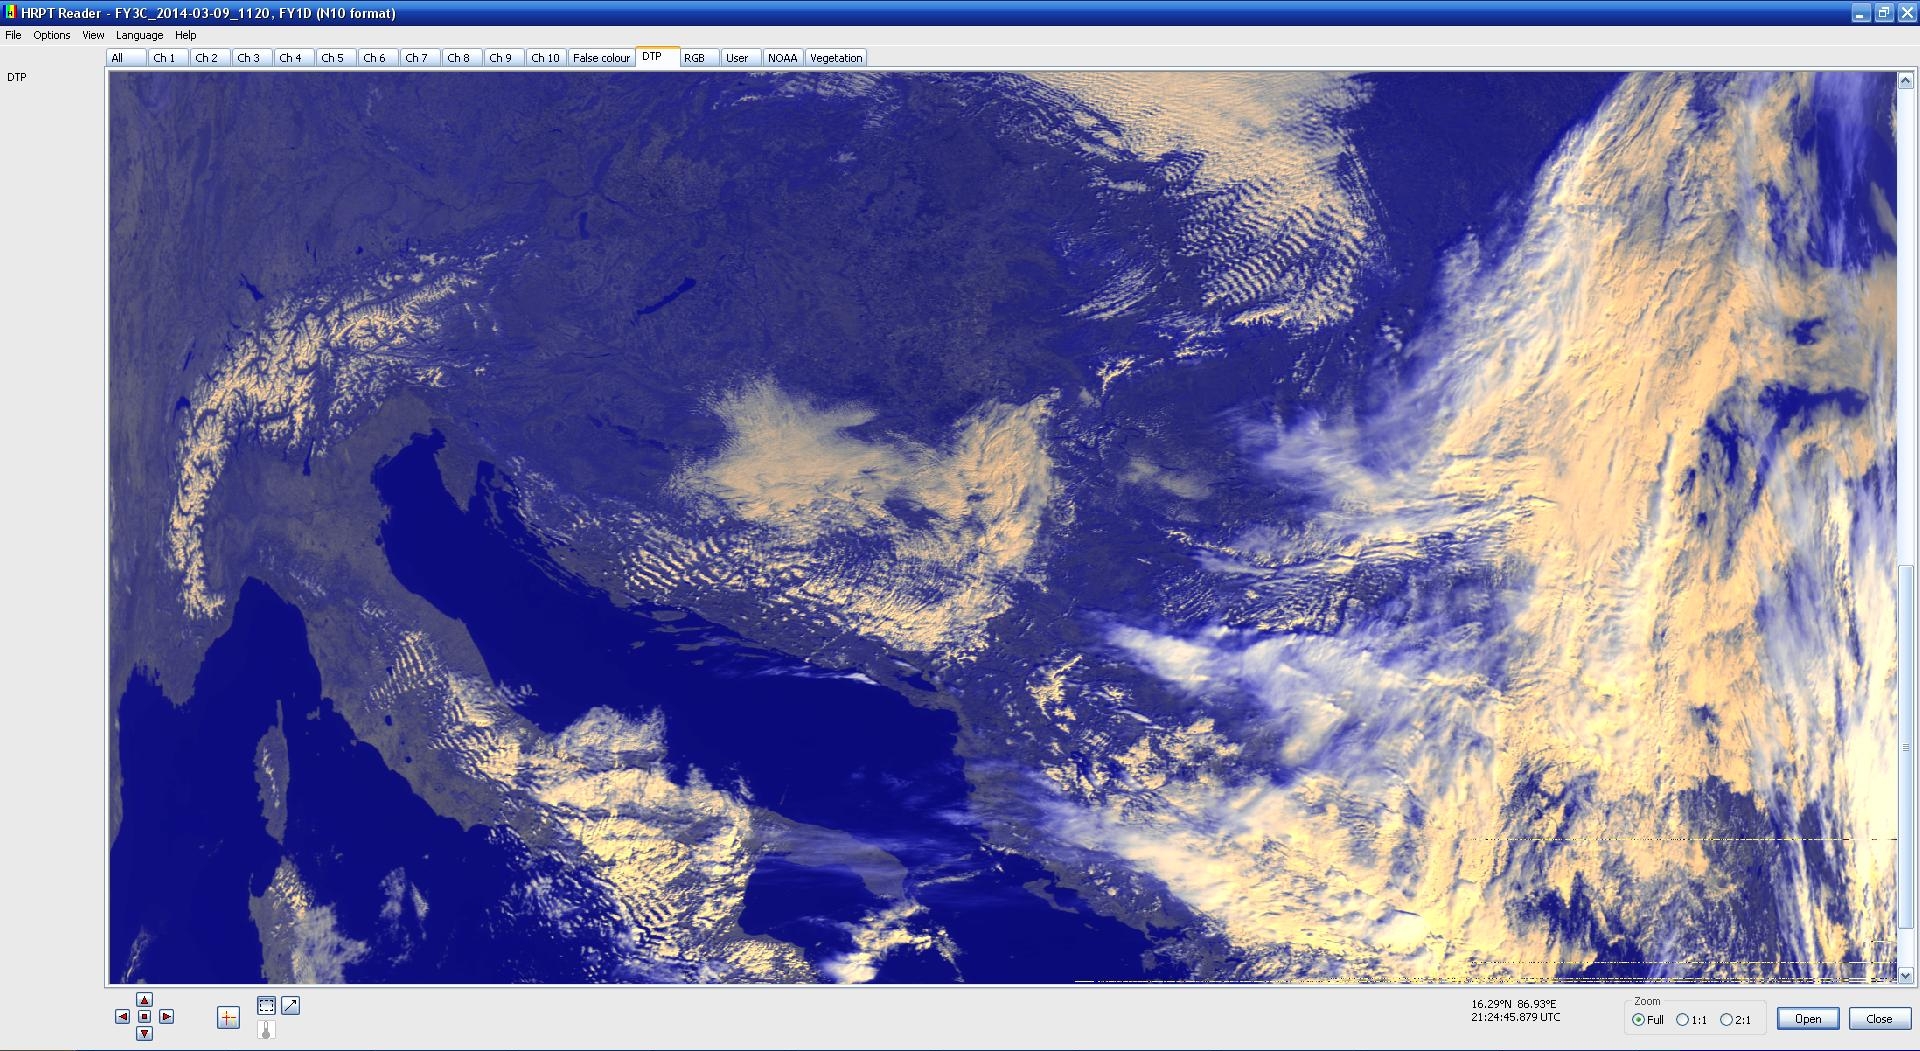
Task: Switch to the False colour tab
Action: (601, 58)
